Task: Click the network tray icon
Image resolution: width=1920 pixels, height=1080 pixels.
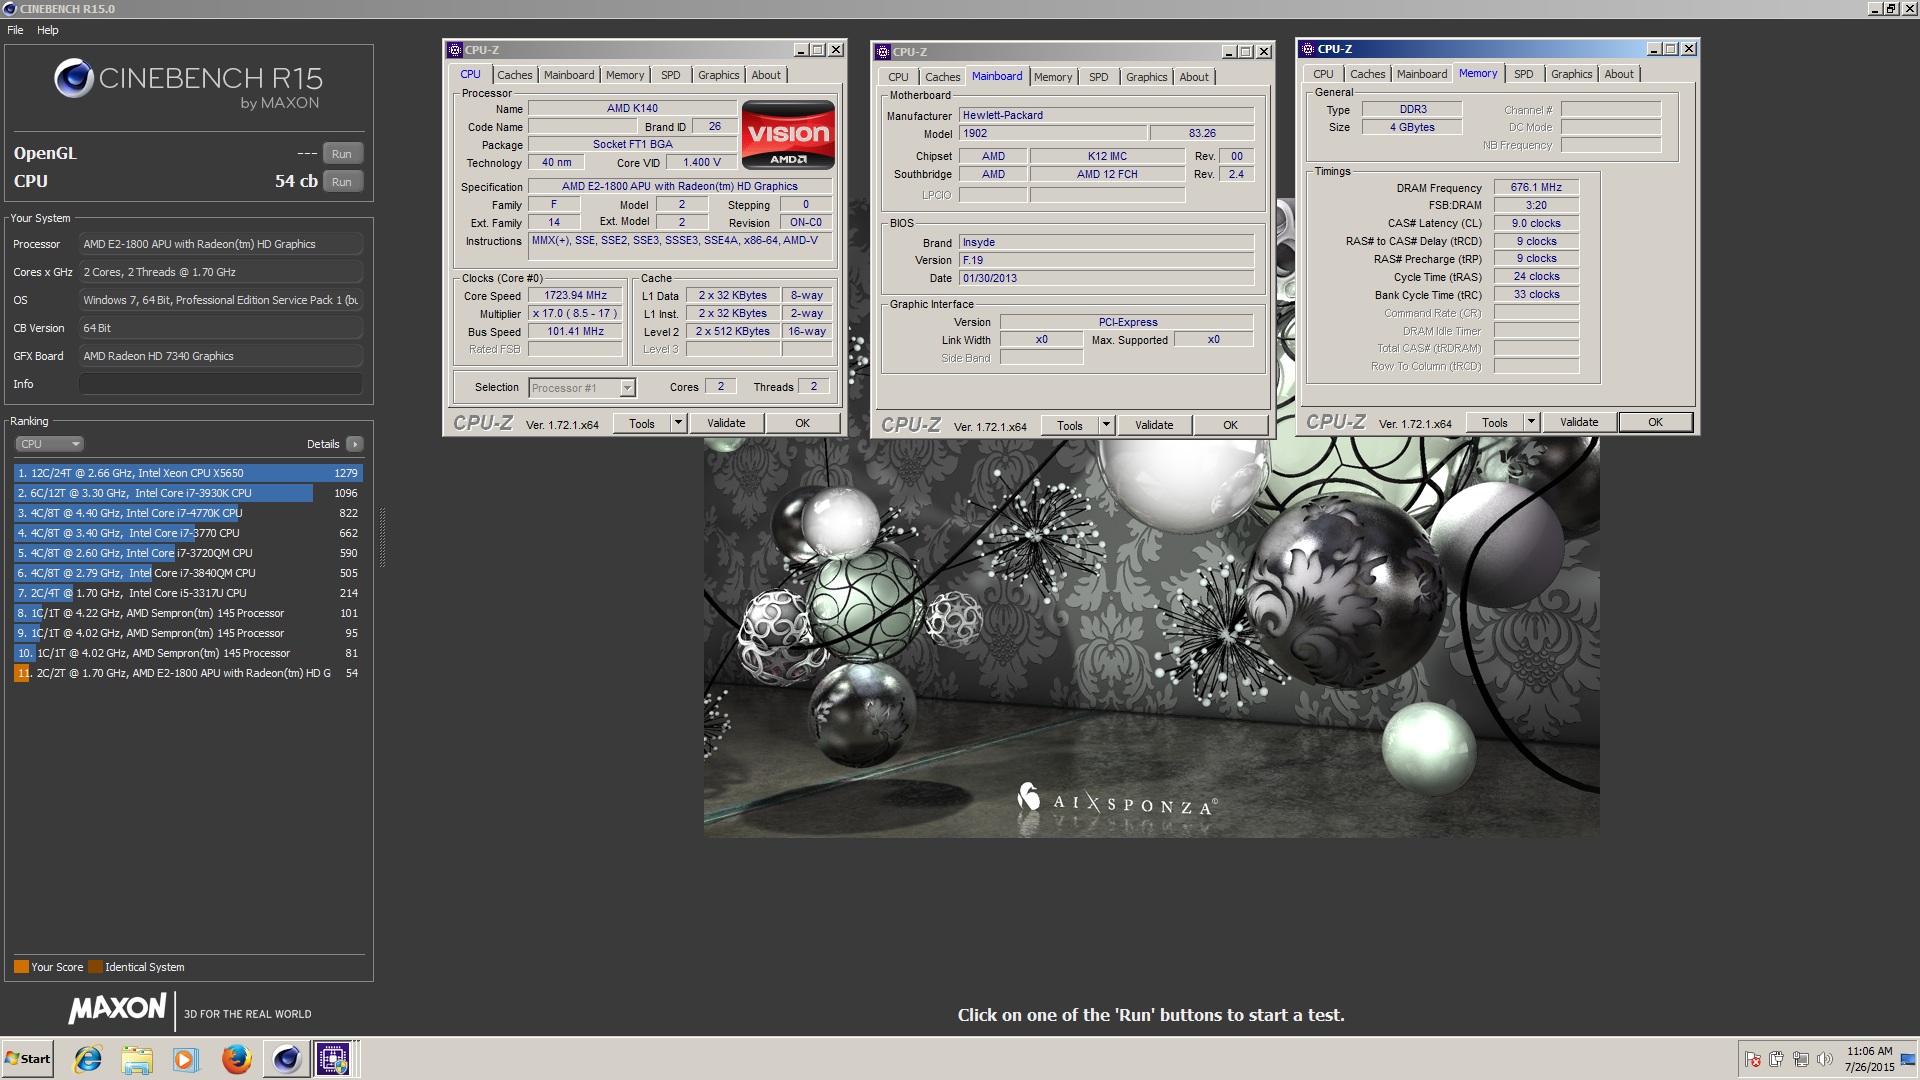Action: 1800,1059
